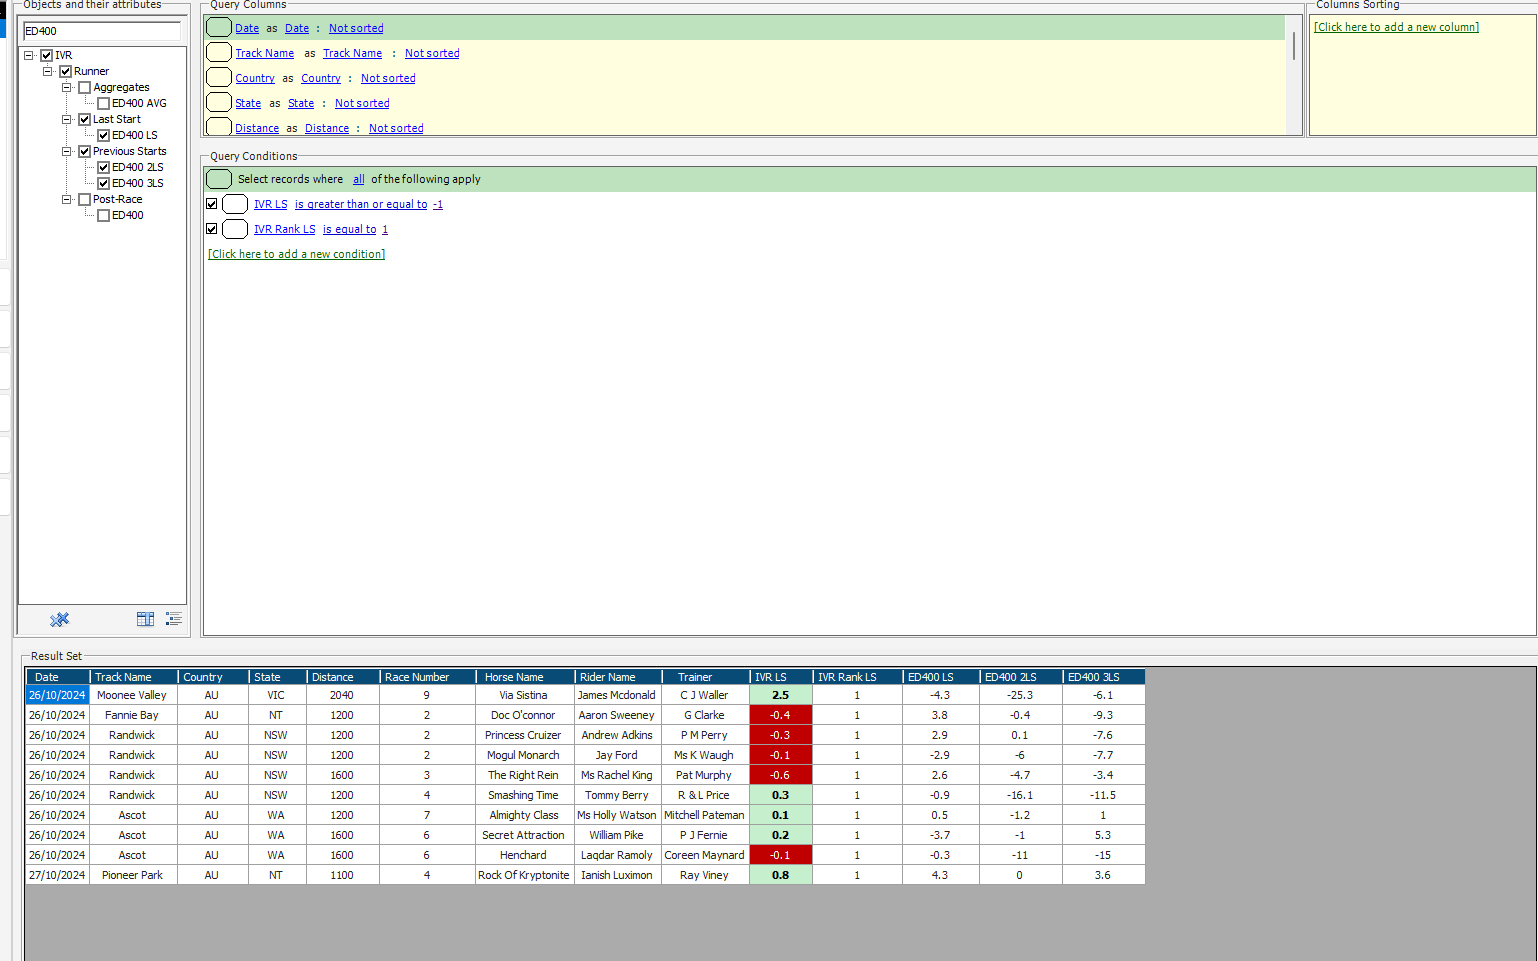
Task: Select the 'Fannie Bay' track cell
Action: click(x=133, y=715)
